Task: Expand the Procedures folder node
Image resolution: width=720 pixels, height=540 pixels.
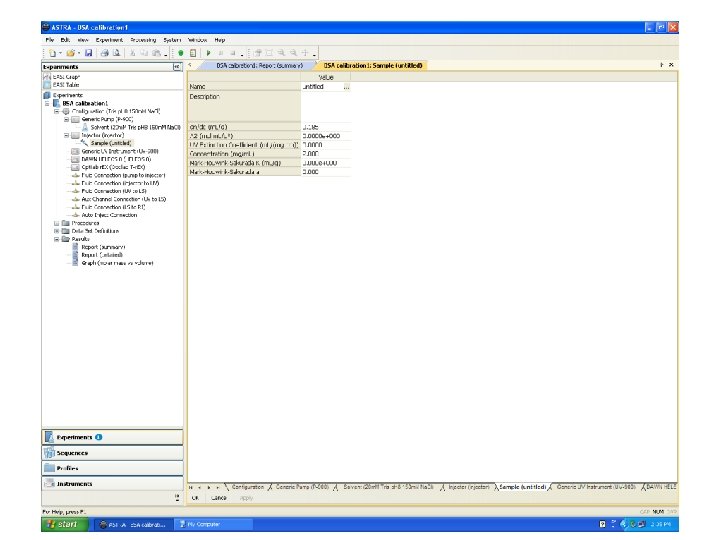Action: (x=56, y=223)
